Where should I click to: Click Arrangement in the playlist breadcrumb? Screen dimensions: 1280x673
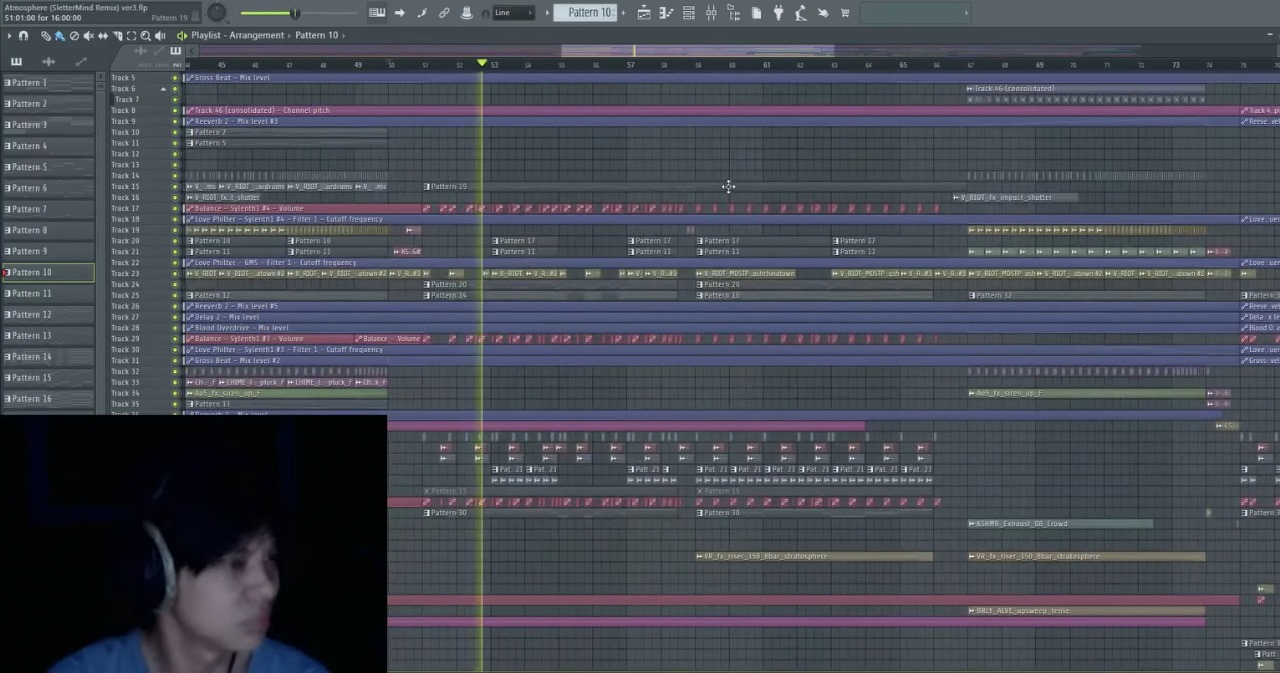coord(259,36)
